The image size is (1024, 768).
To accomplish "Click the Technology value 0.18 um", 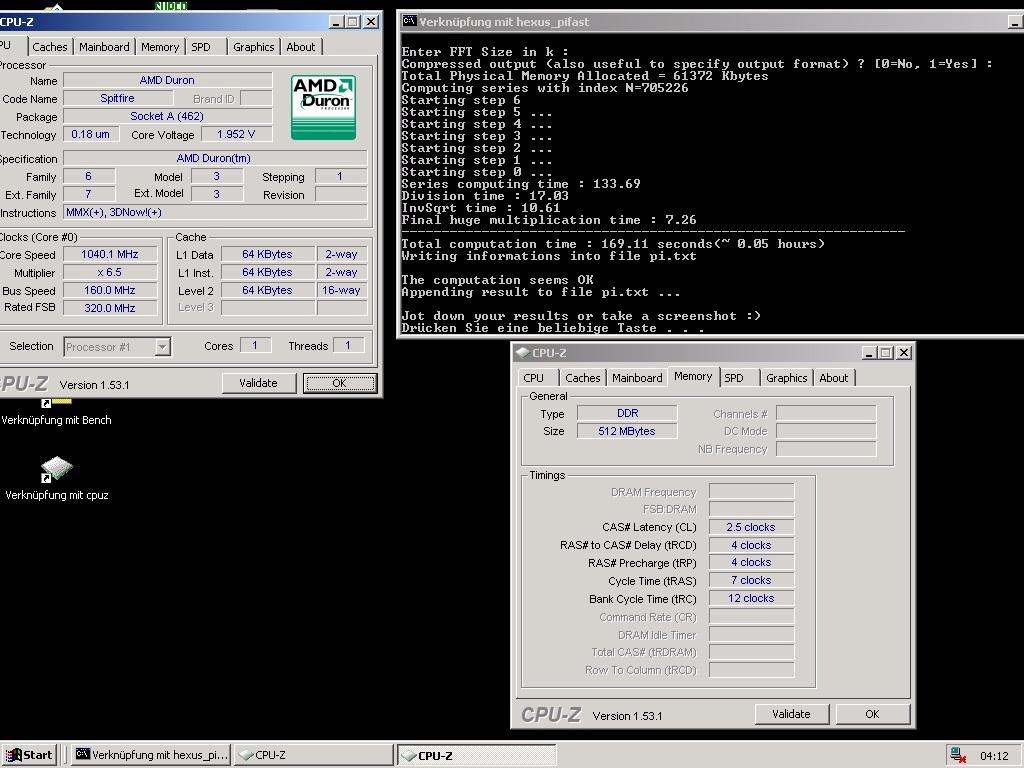I will point(91,135).
